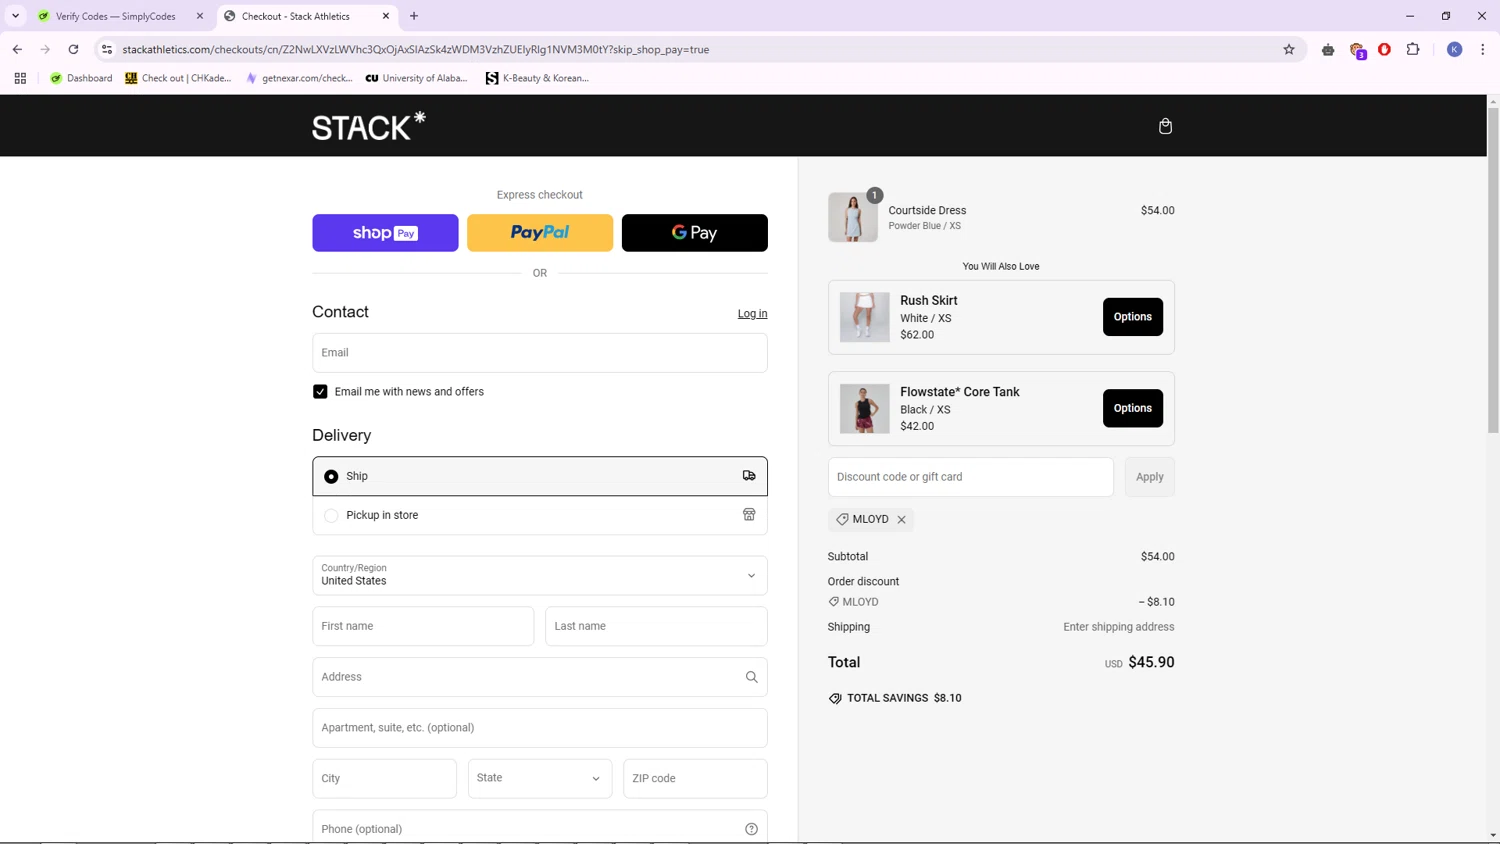Click the extension icon with purple badge
The width and height of the screenshot is (1500, 844).
(1357, 50)
